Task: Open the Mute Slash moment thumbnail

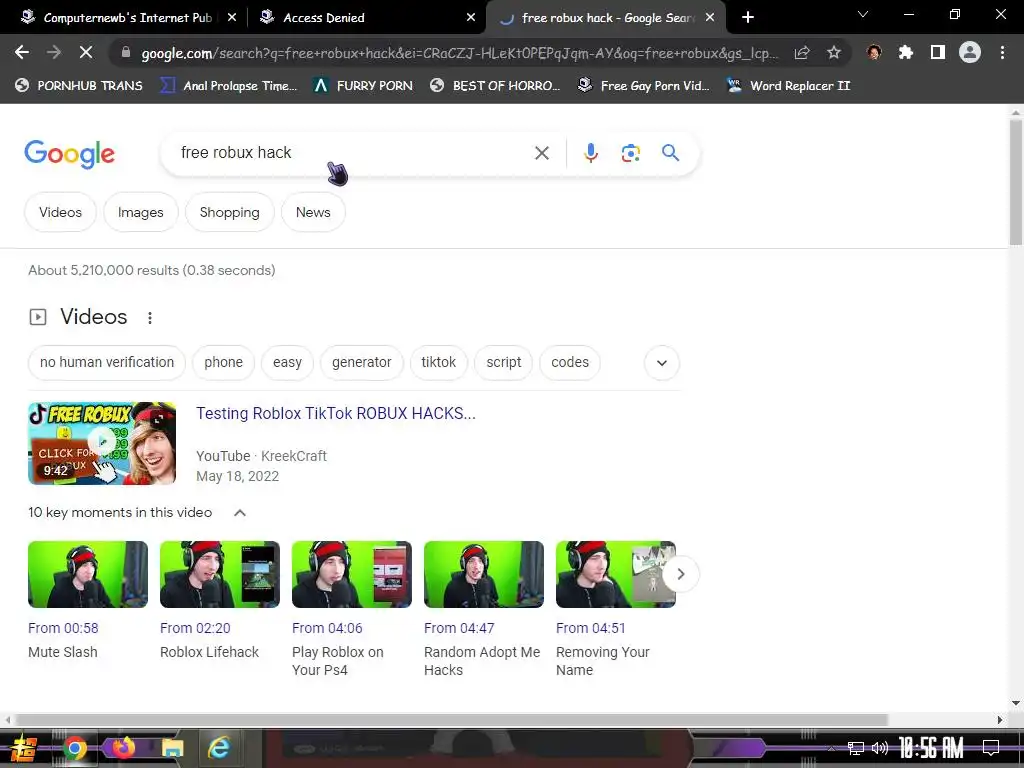Action: (x=88, y=574)
